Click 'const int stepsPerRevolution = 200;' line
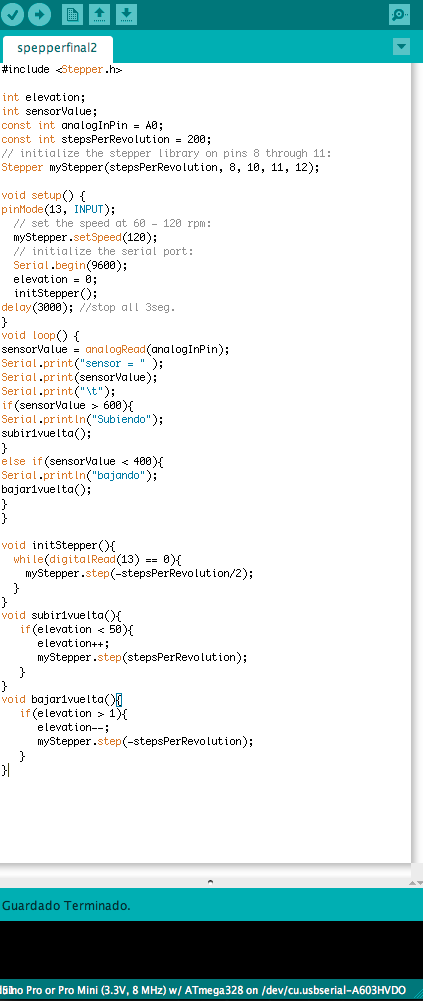The height and width of the screenshot is (1001, 423). pos(107,140)
